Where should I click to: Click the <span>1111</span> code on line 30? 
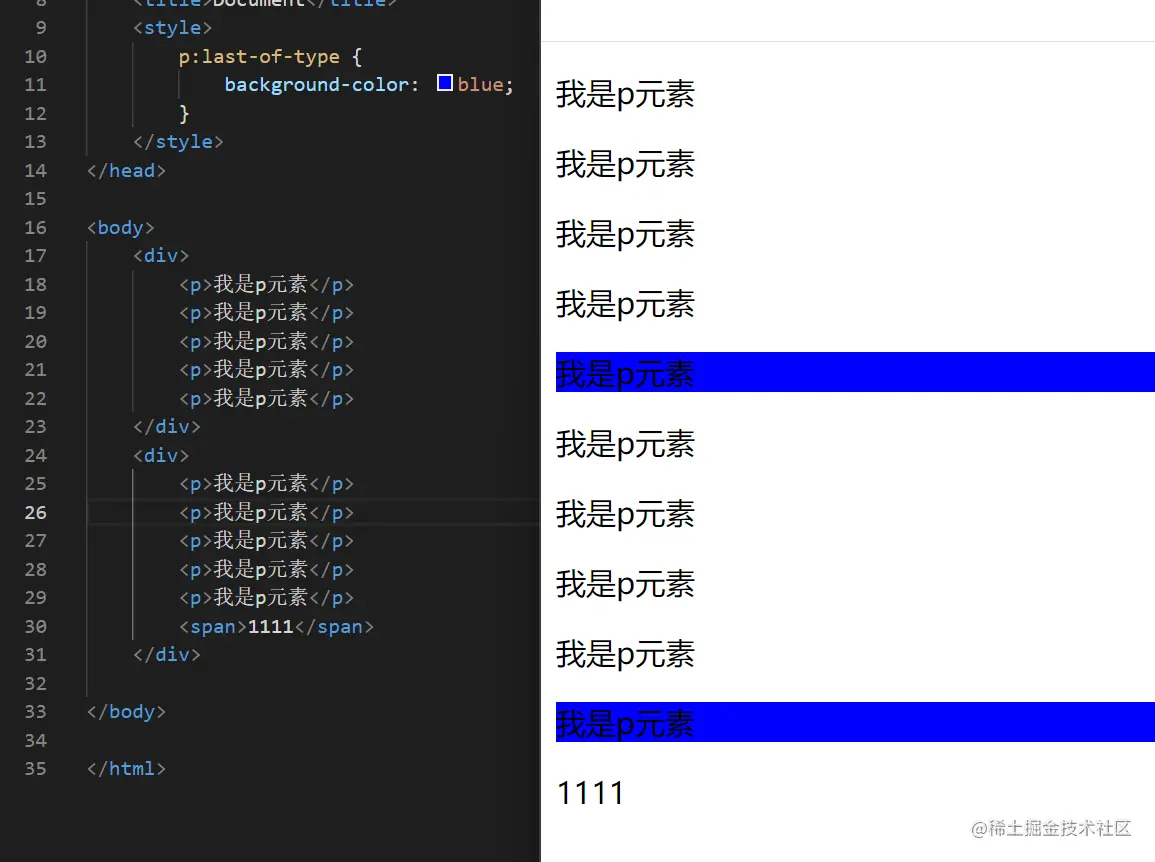[276, 626]
